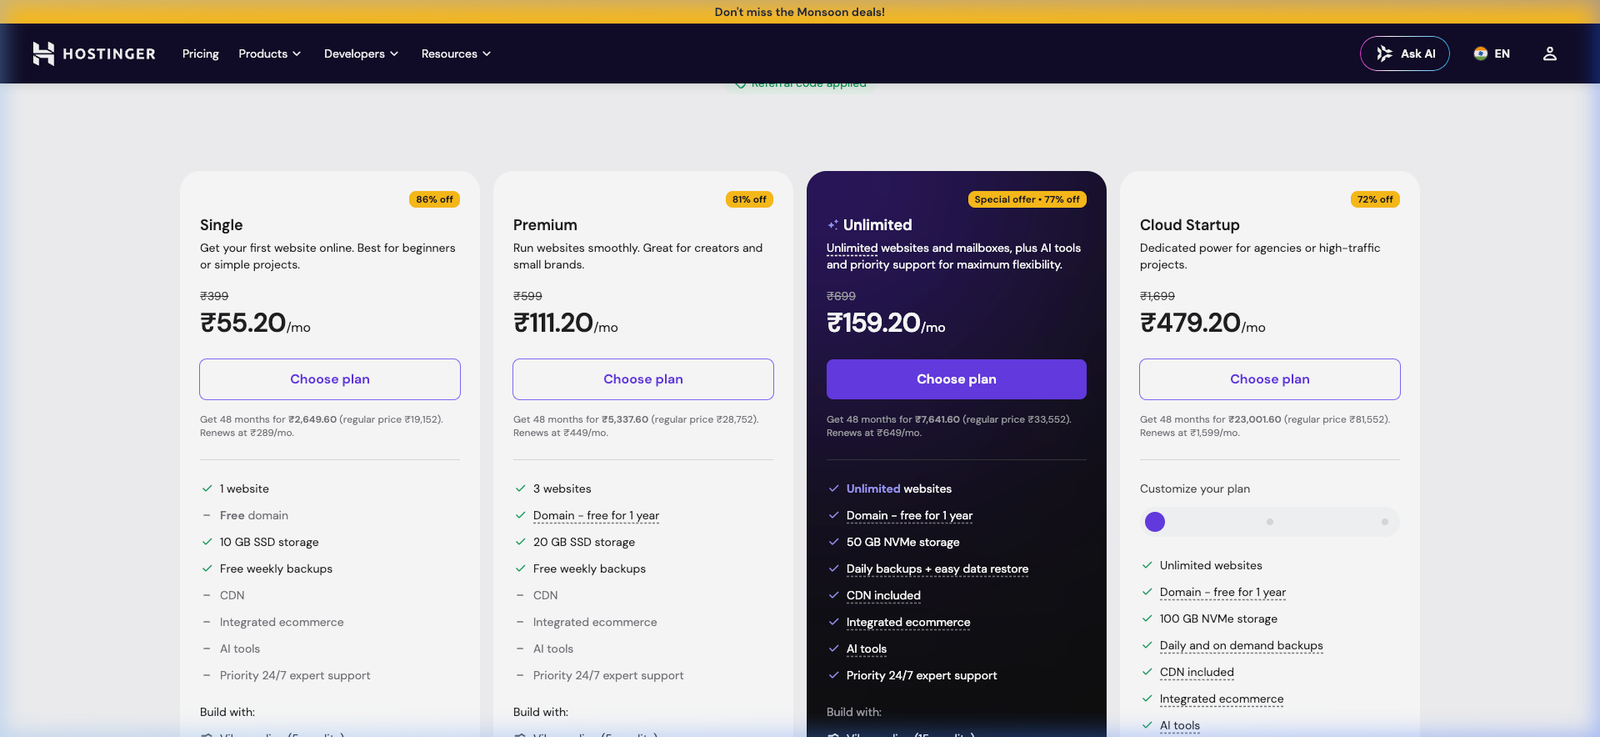Click 'Daily and on demand backups'

(x=1241, y=646)
